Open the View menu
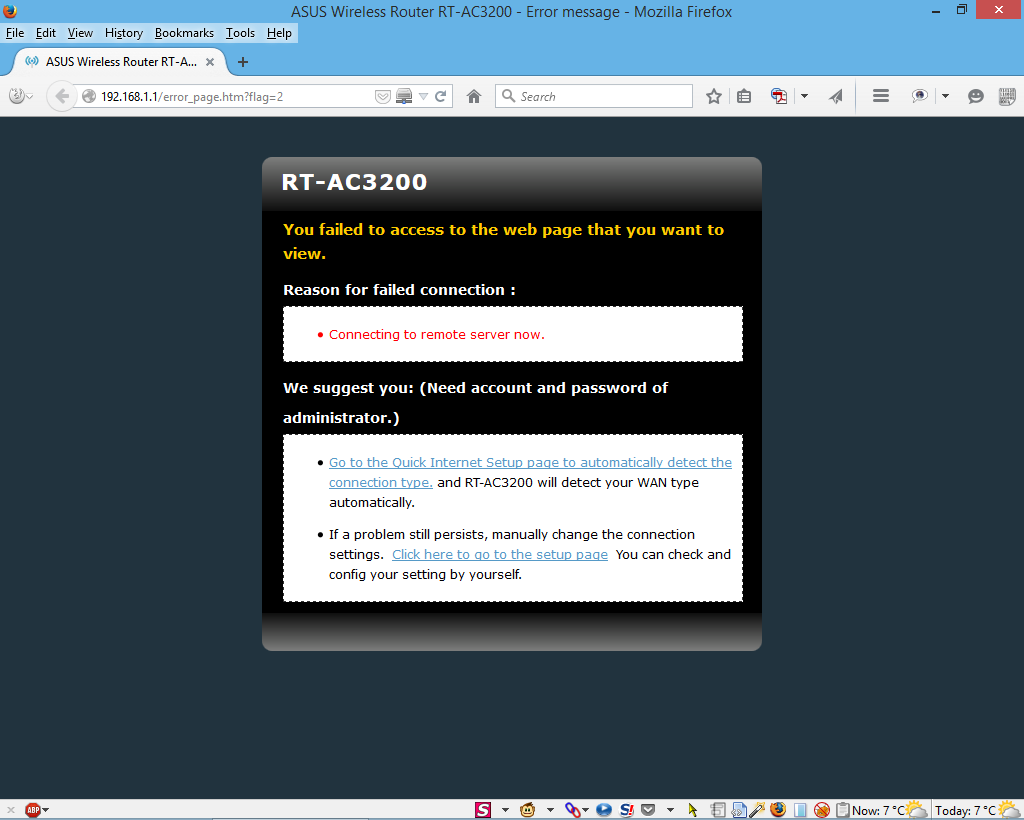 (x=80, y=33)
